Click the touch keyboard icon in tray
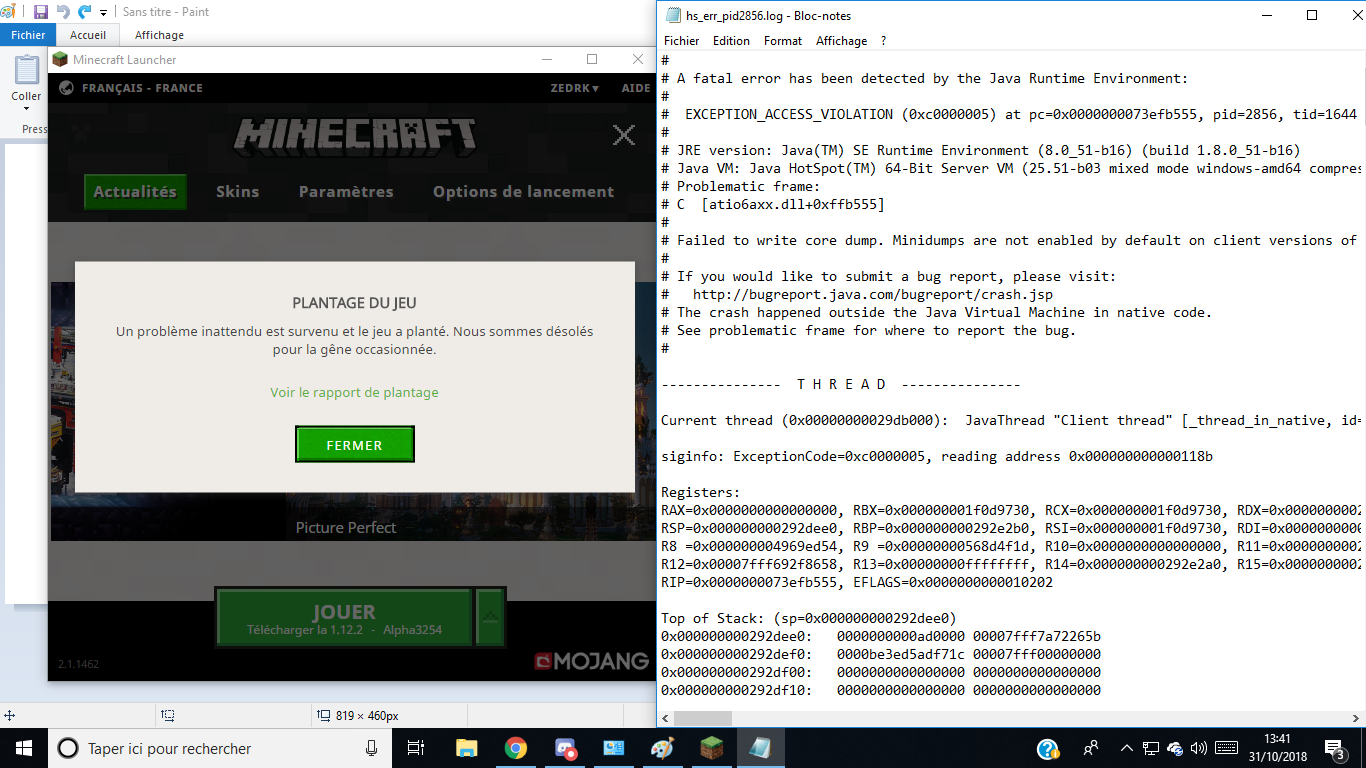This screenshot has height=768, width=1366. [x=1224, y=748]
